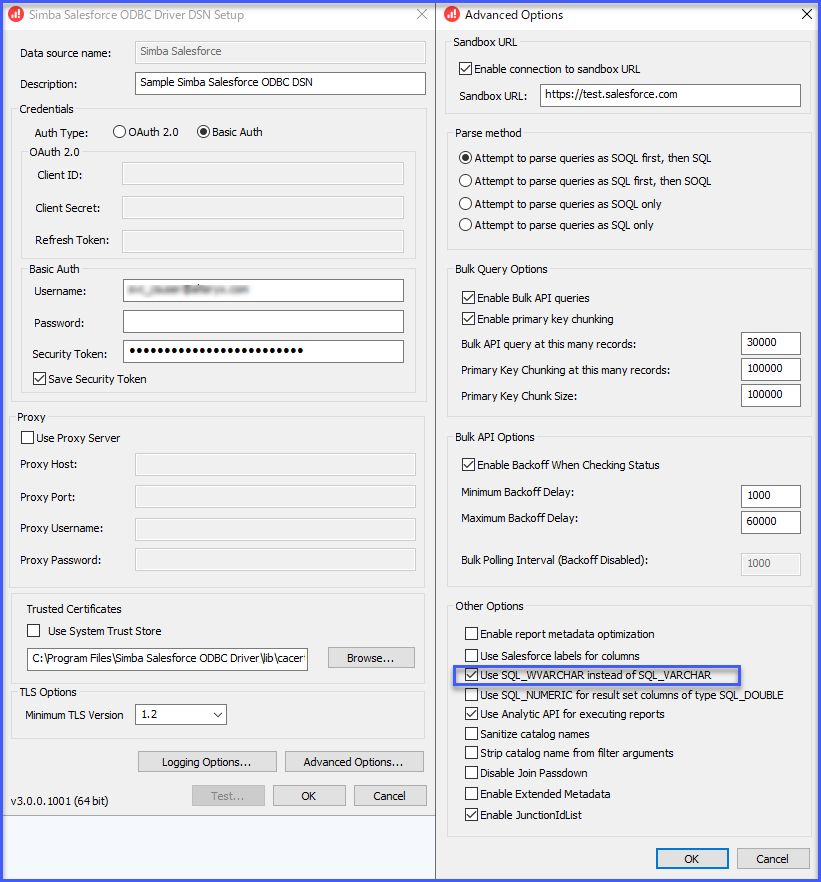The width and height of the screenshot is (821, 882).
Task: Toggle Save Security Token checkbox
Action: (39, 379)
